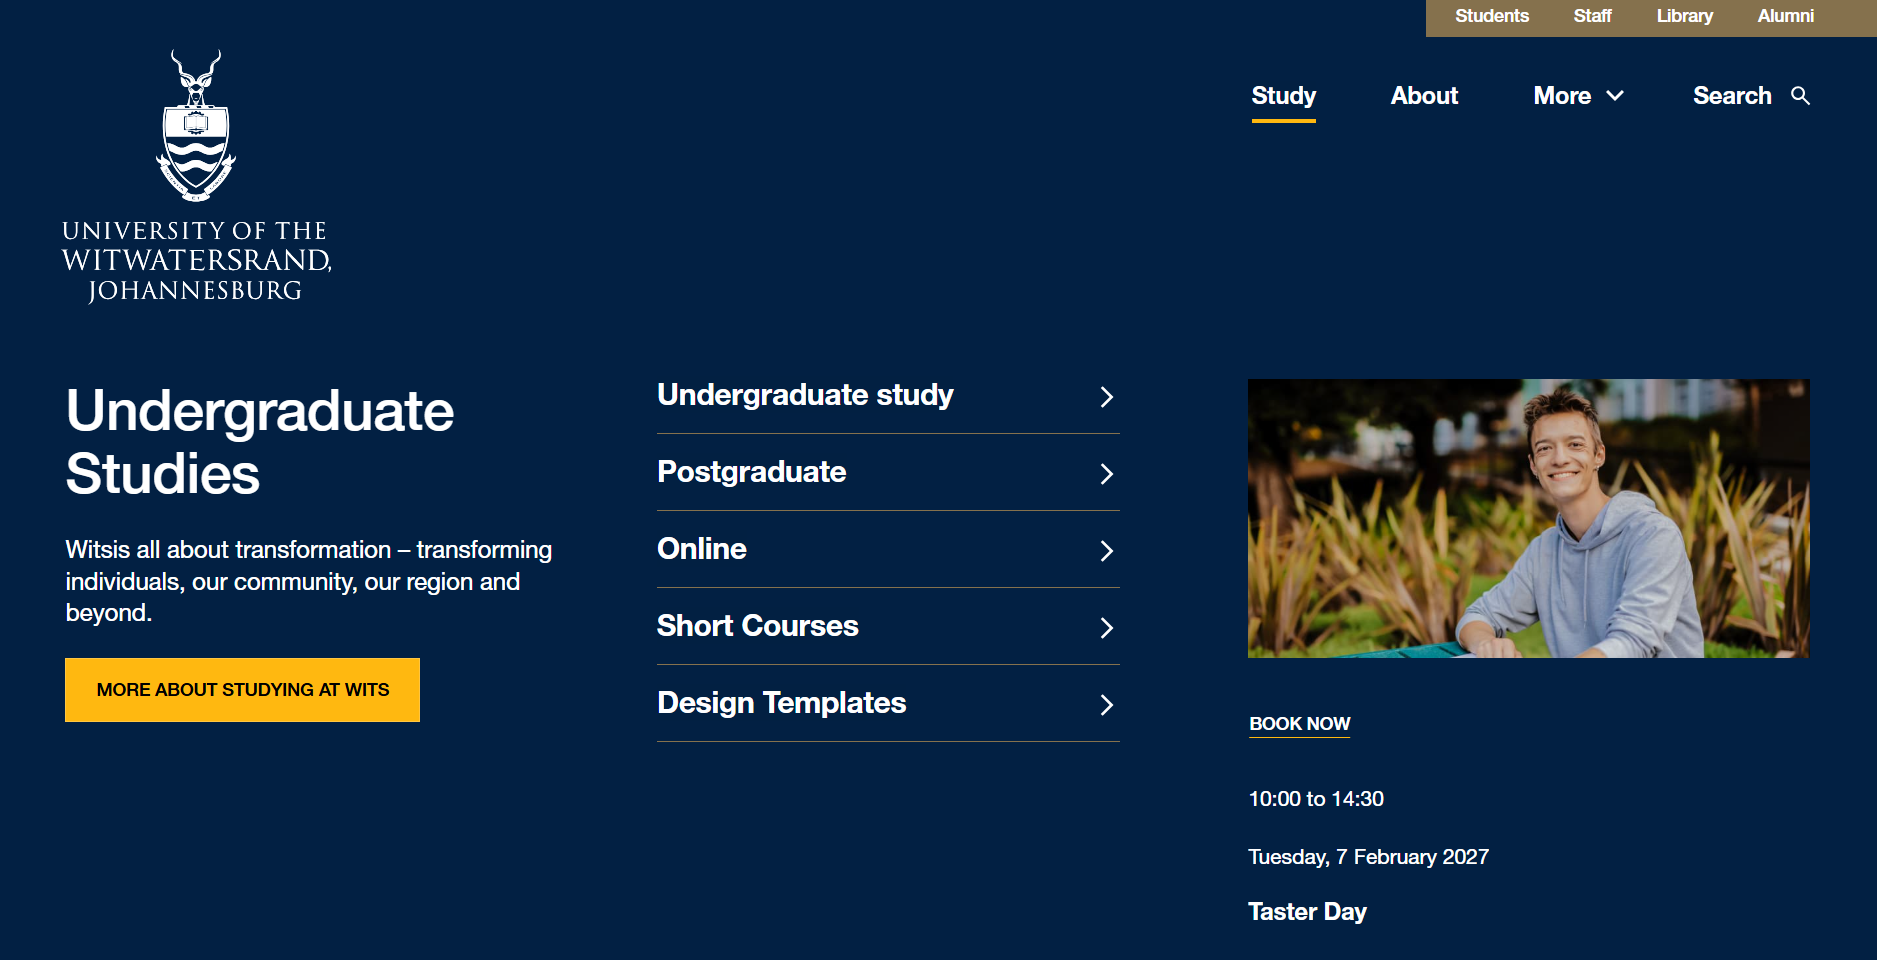The width and height of the screenshot is (1877, 960).
Task: Click the chevron arrow beside Design Templates
Action: 1106,705
